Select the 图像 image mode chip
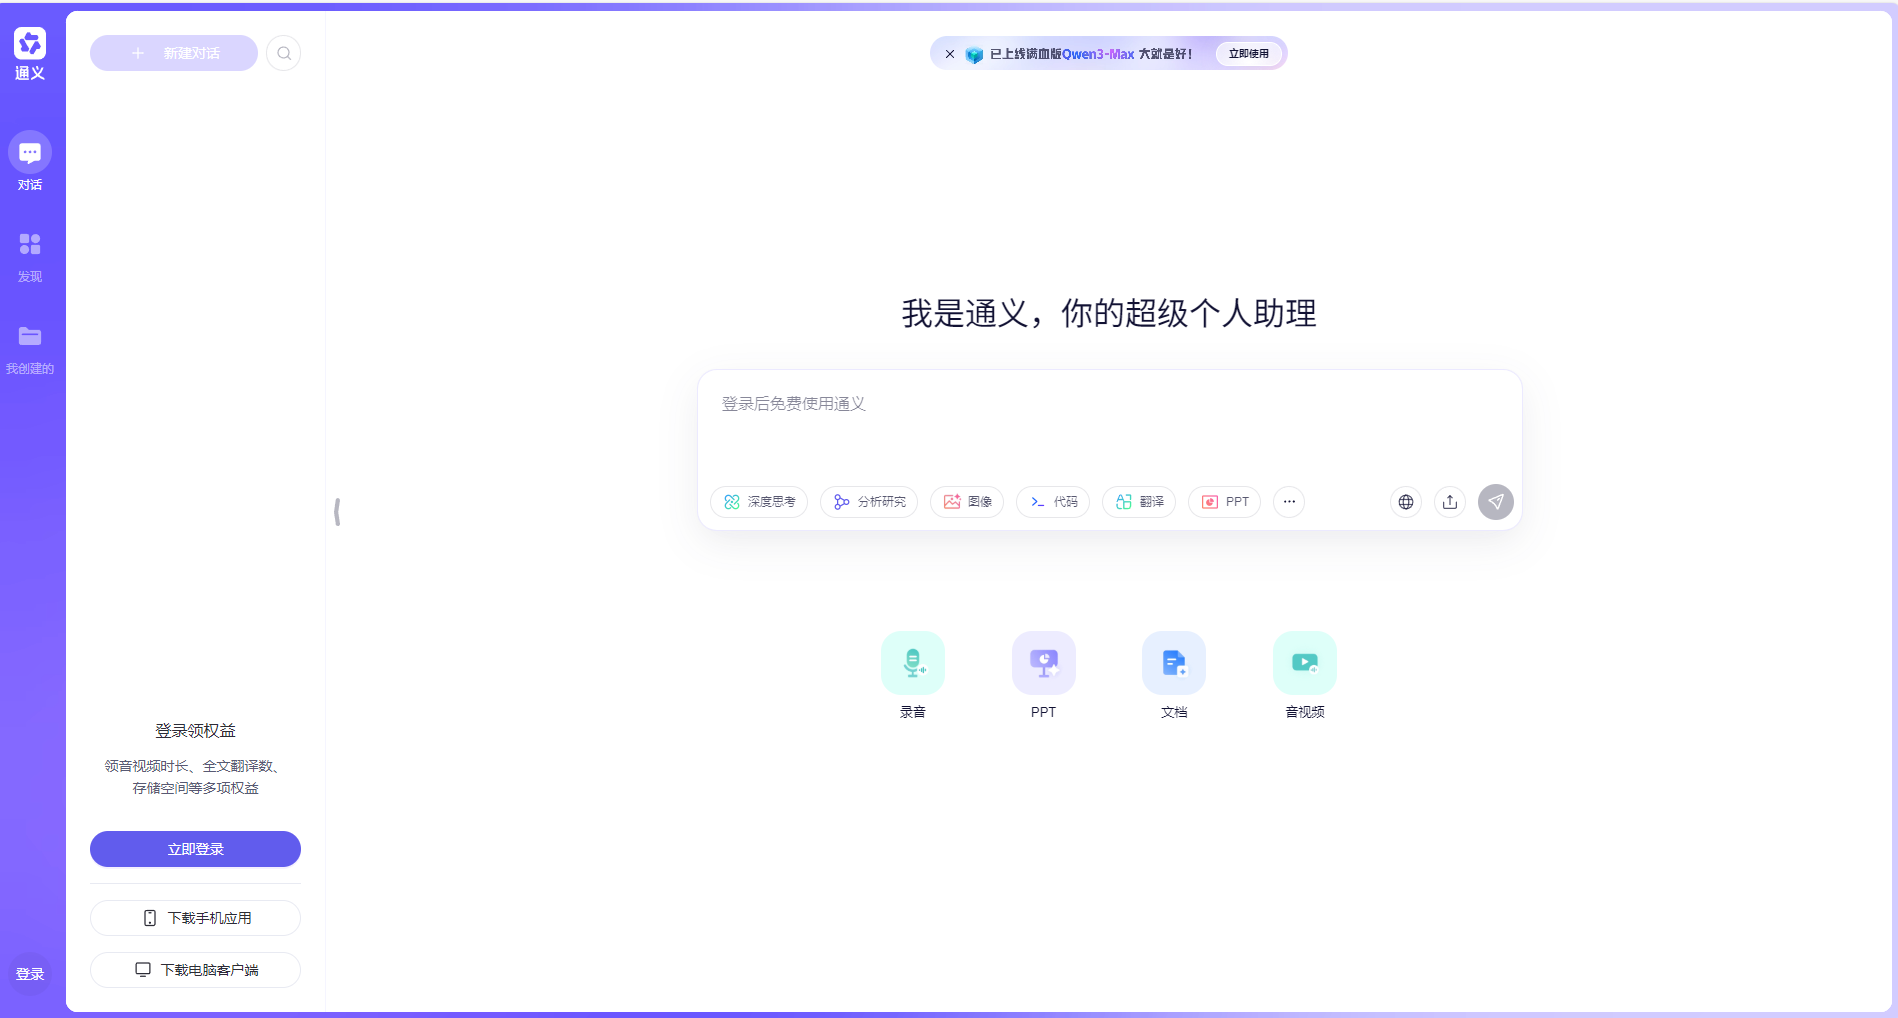Viewport: 1898px width, 1018px height. click(x=967, y=502)
